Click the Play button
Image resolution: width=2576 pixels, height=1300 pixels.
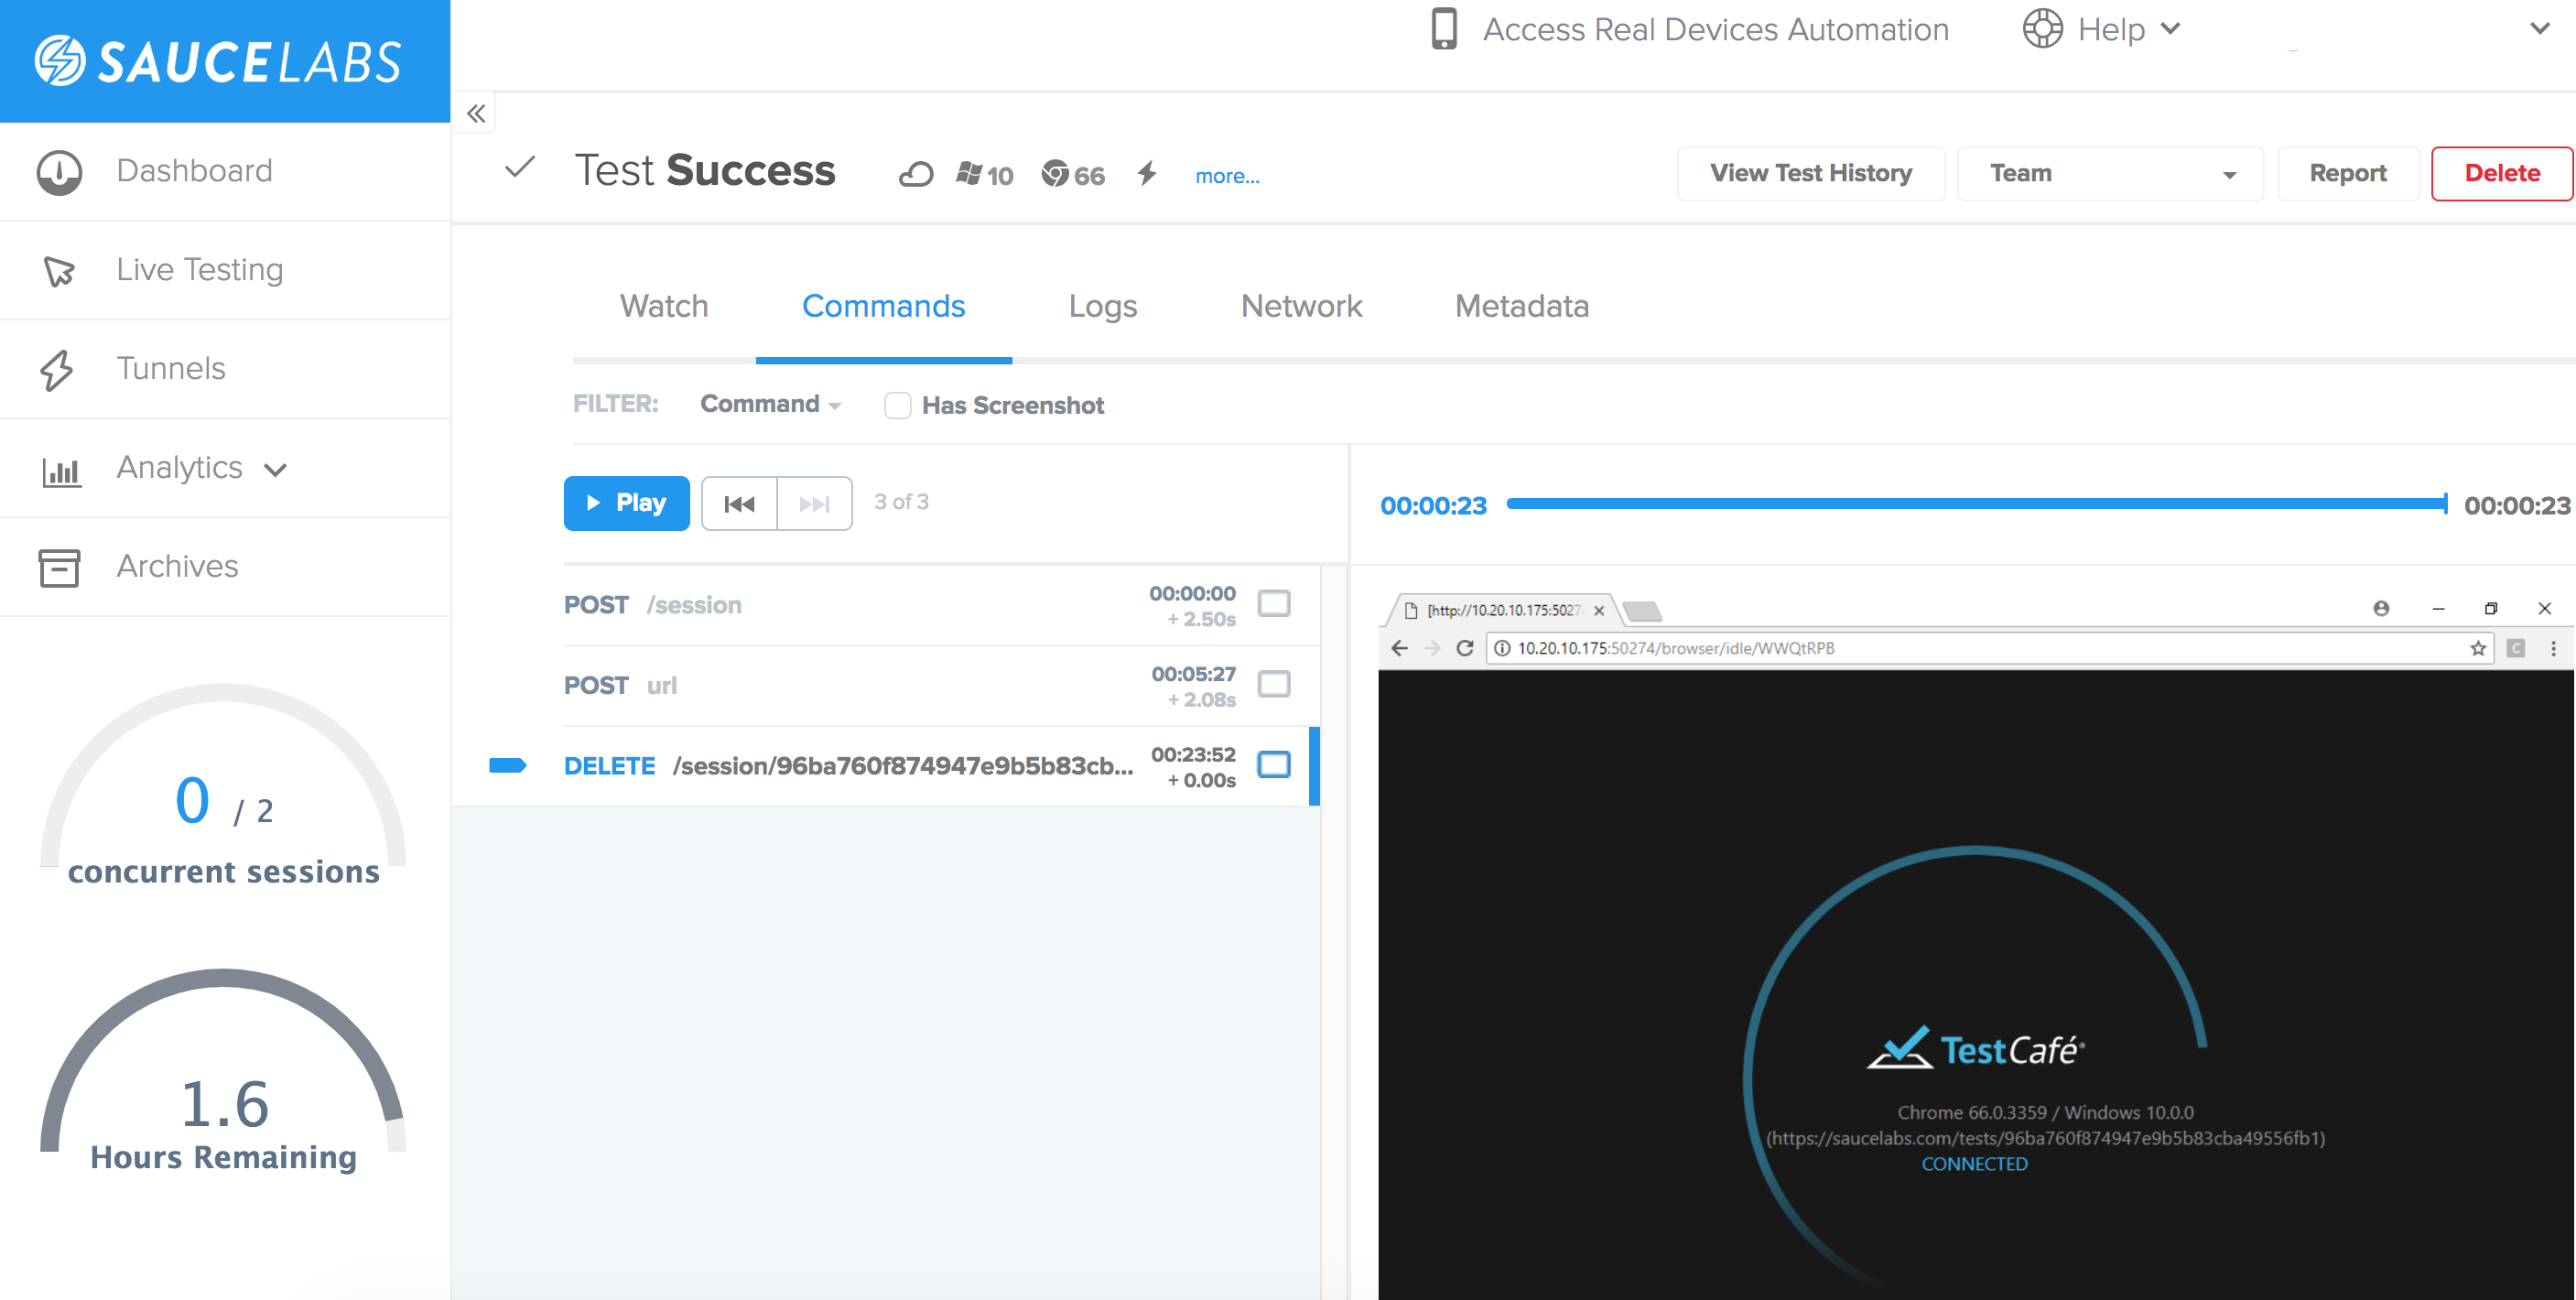click(x=626, y=503)
